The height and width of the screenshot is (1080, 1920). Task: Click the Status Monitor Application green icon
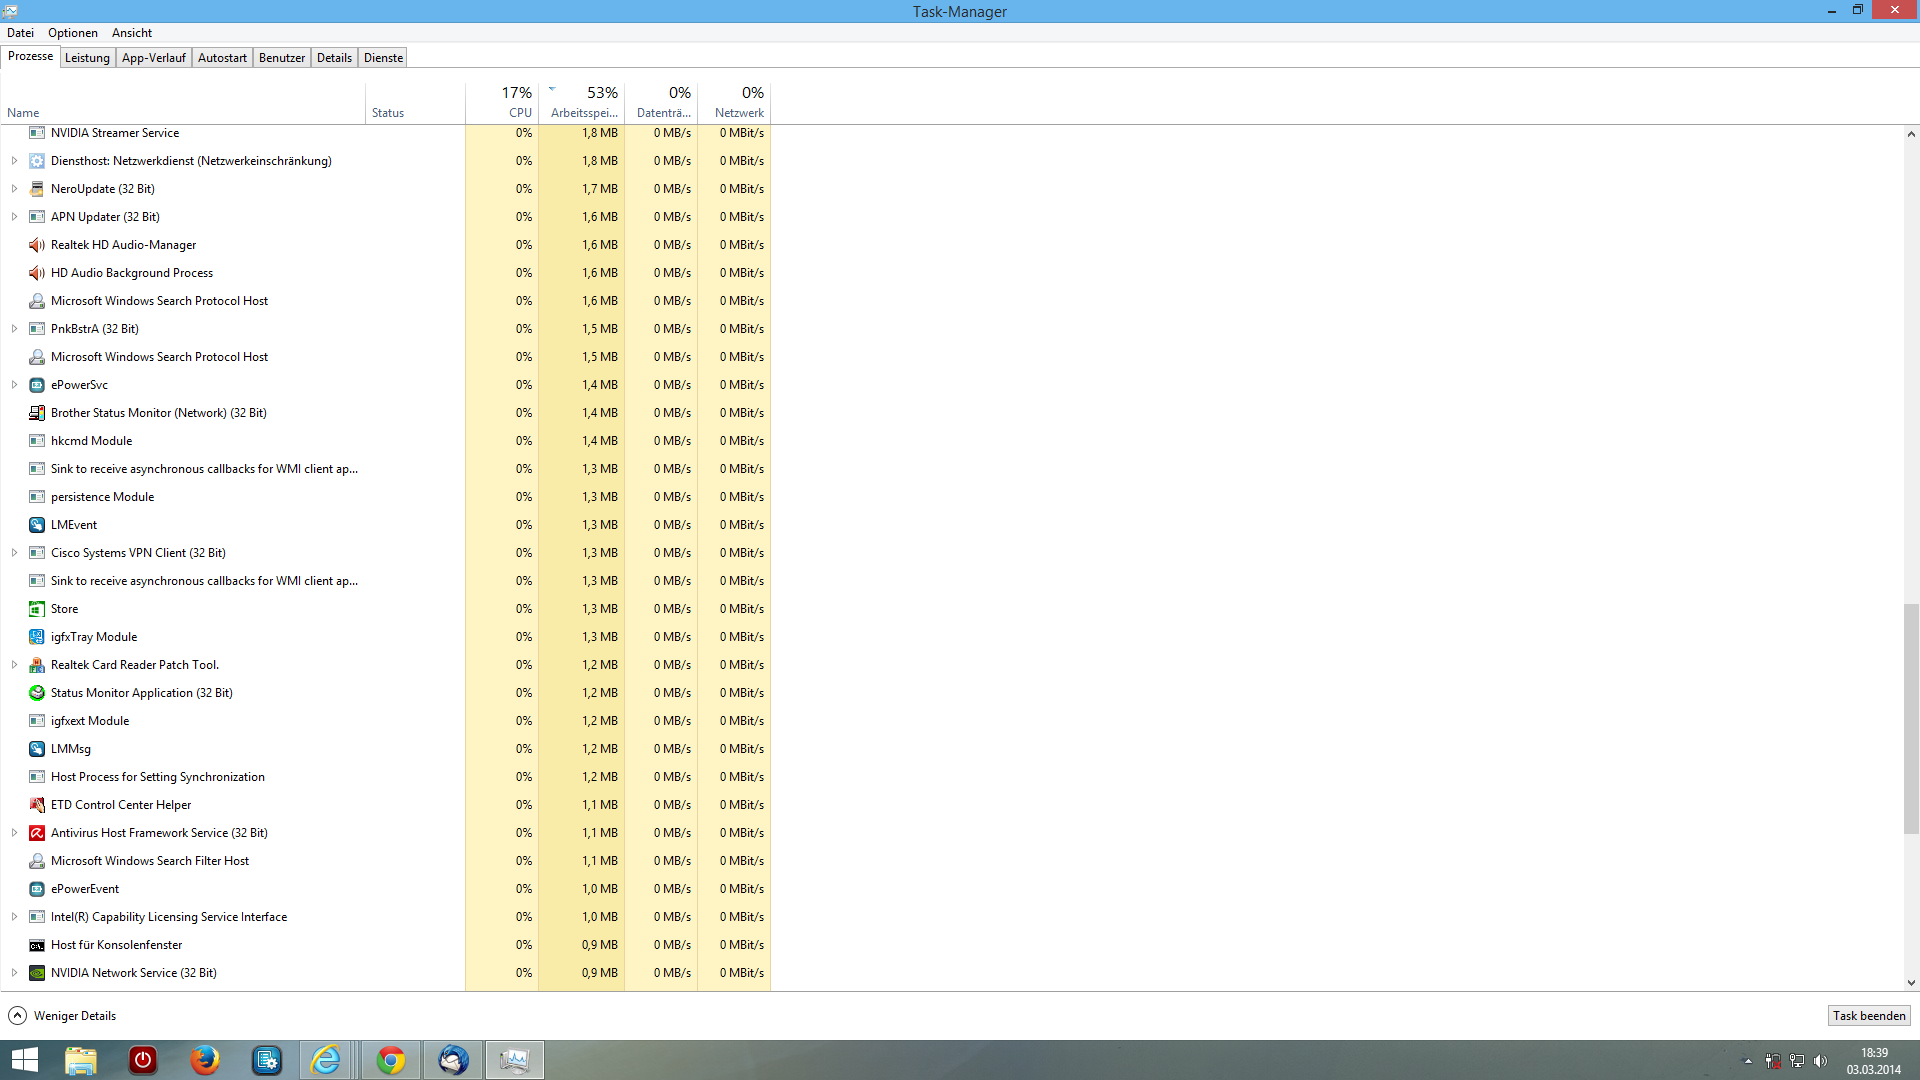[37, 693]
